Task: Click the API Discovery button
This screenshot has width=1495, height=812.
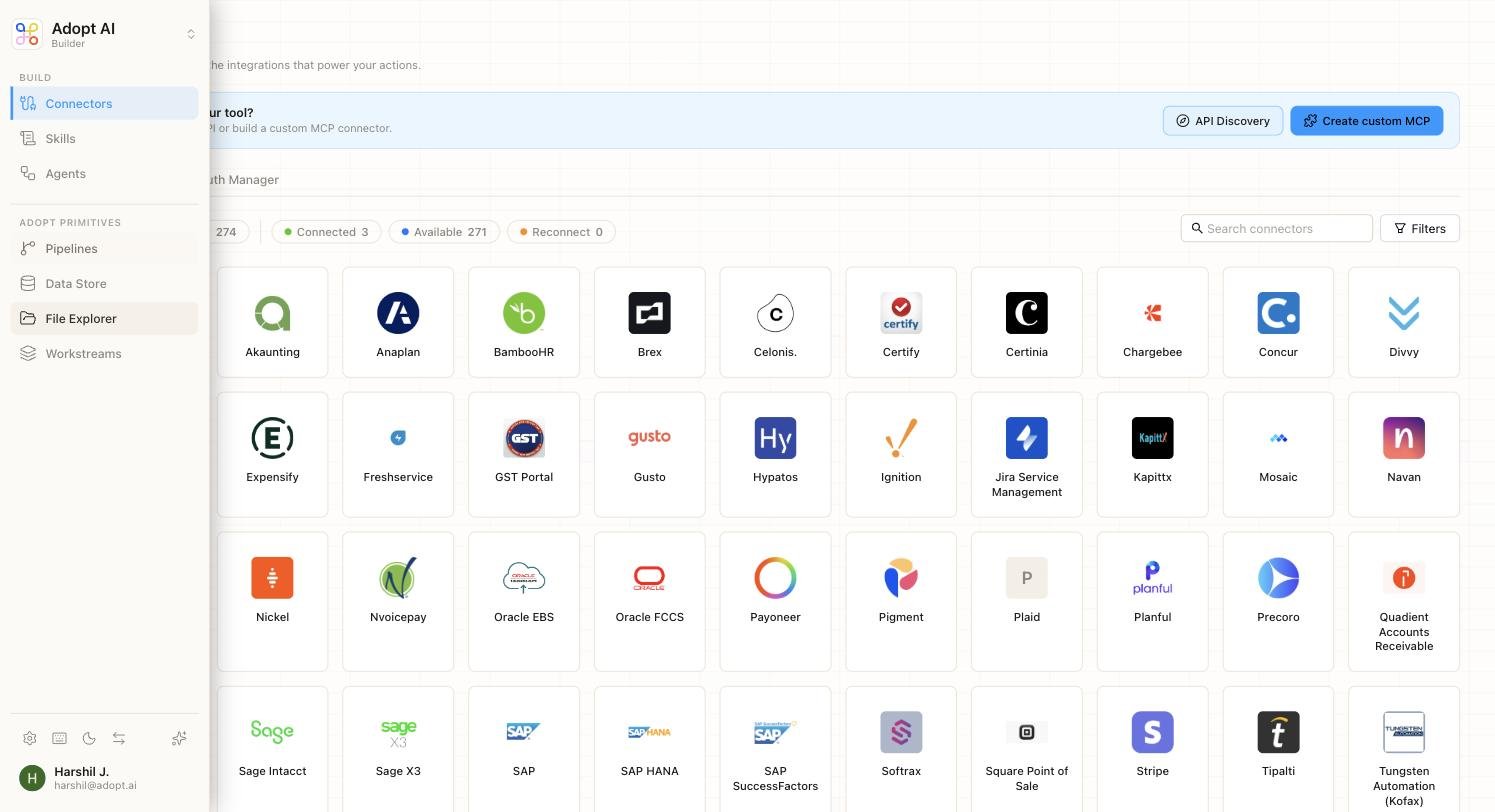Action: pos(1223,120)
